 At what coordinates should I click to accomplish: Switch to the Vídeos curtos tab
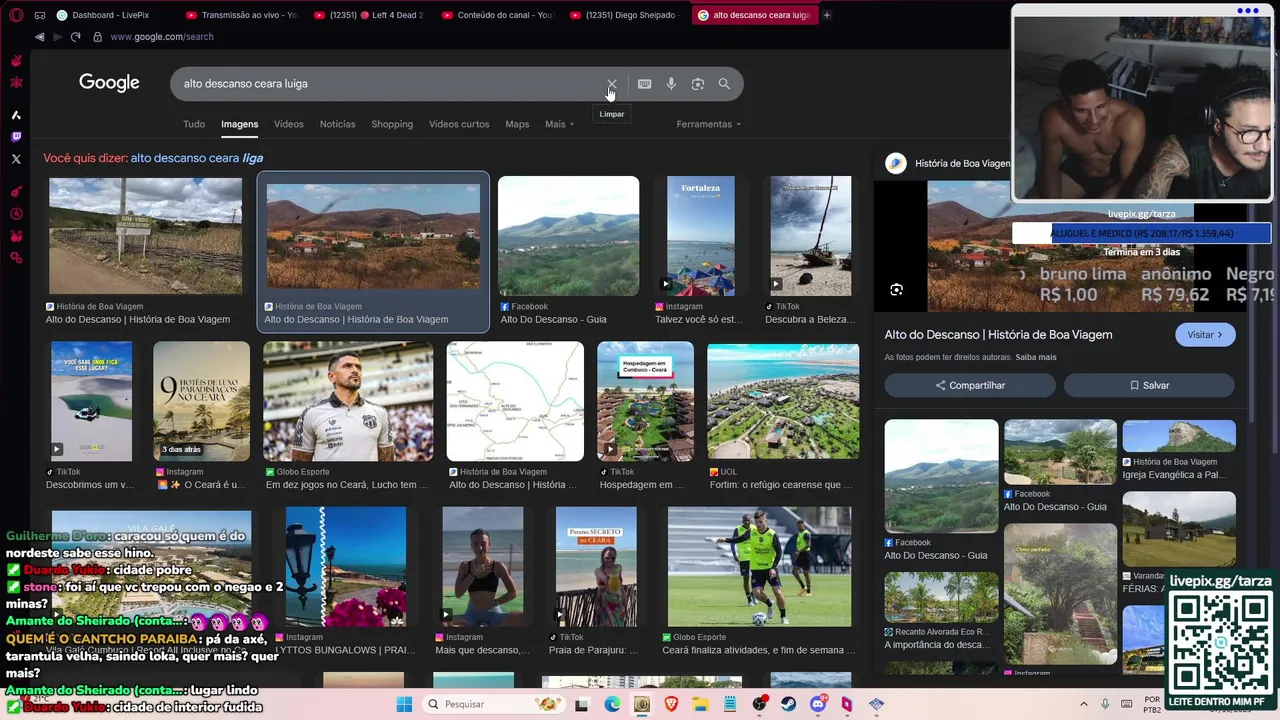[459, 124]
